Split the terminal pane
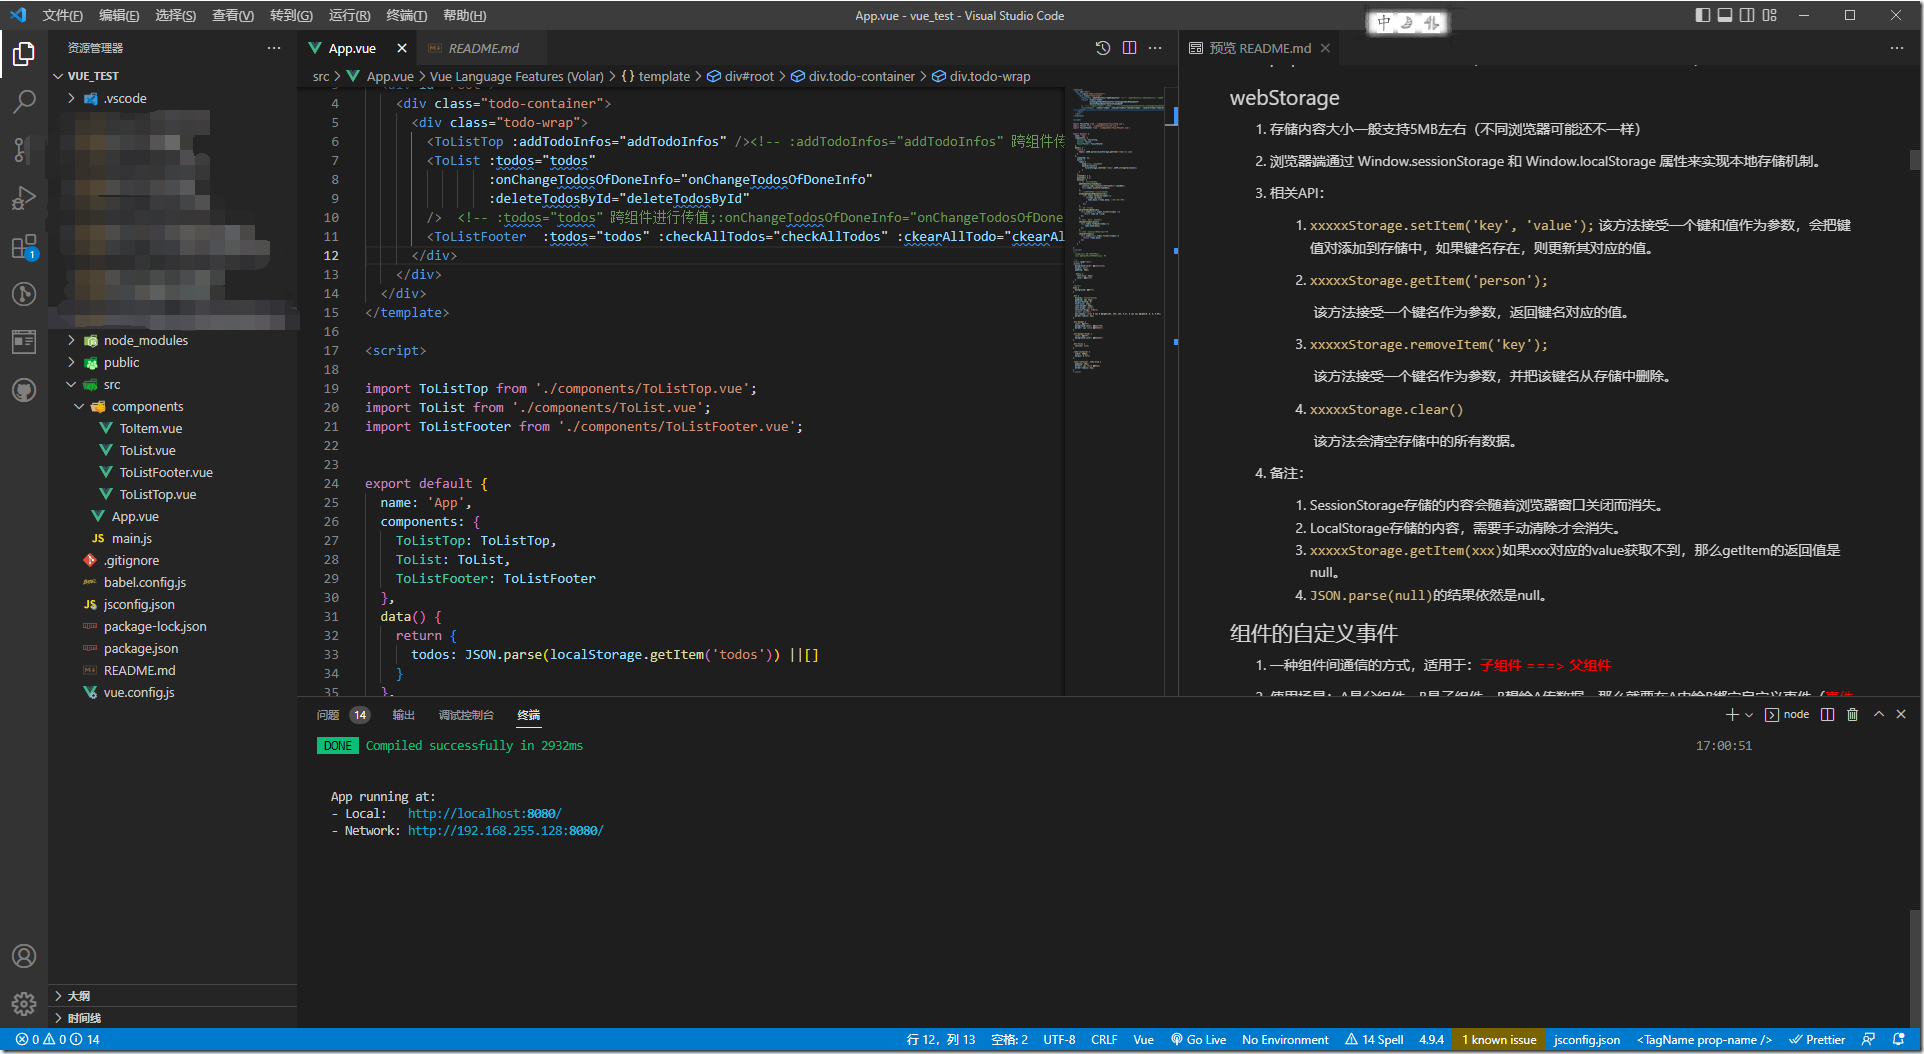Viewport: 1924px width, 1054px height. 1828,714
